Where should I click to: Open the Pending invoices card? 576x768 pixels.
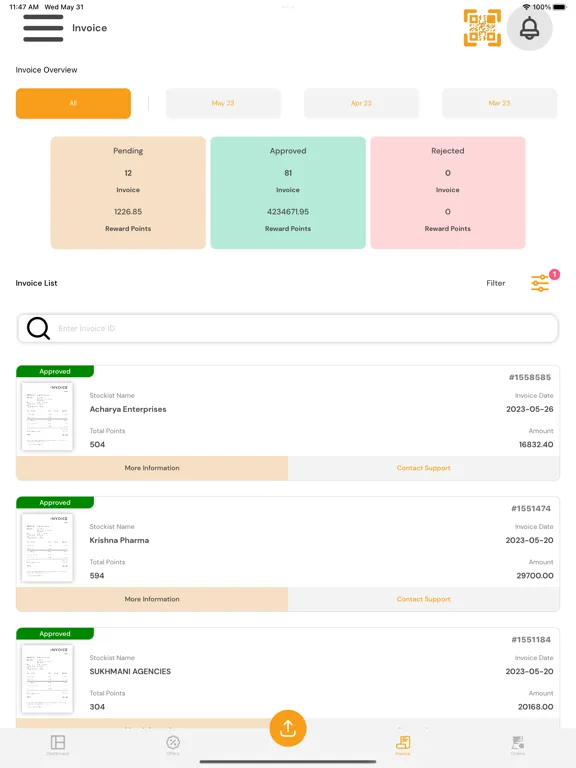pos(128,192)
